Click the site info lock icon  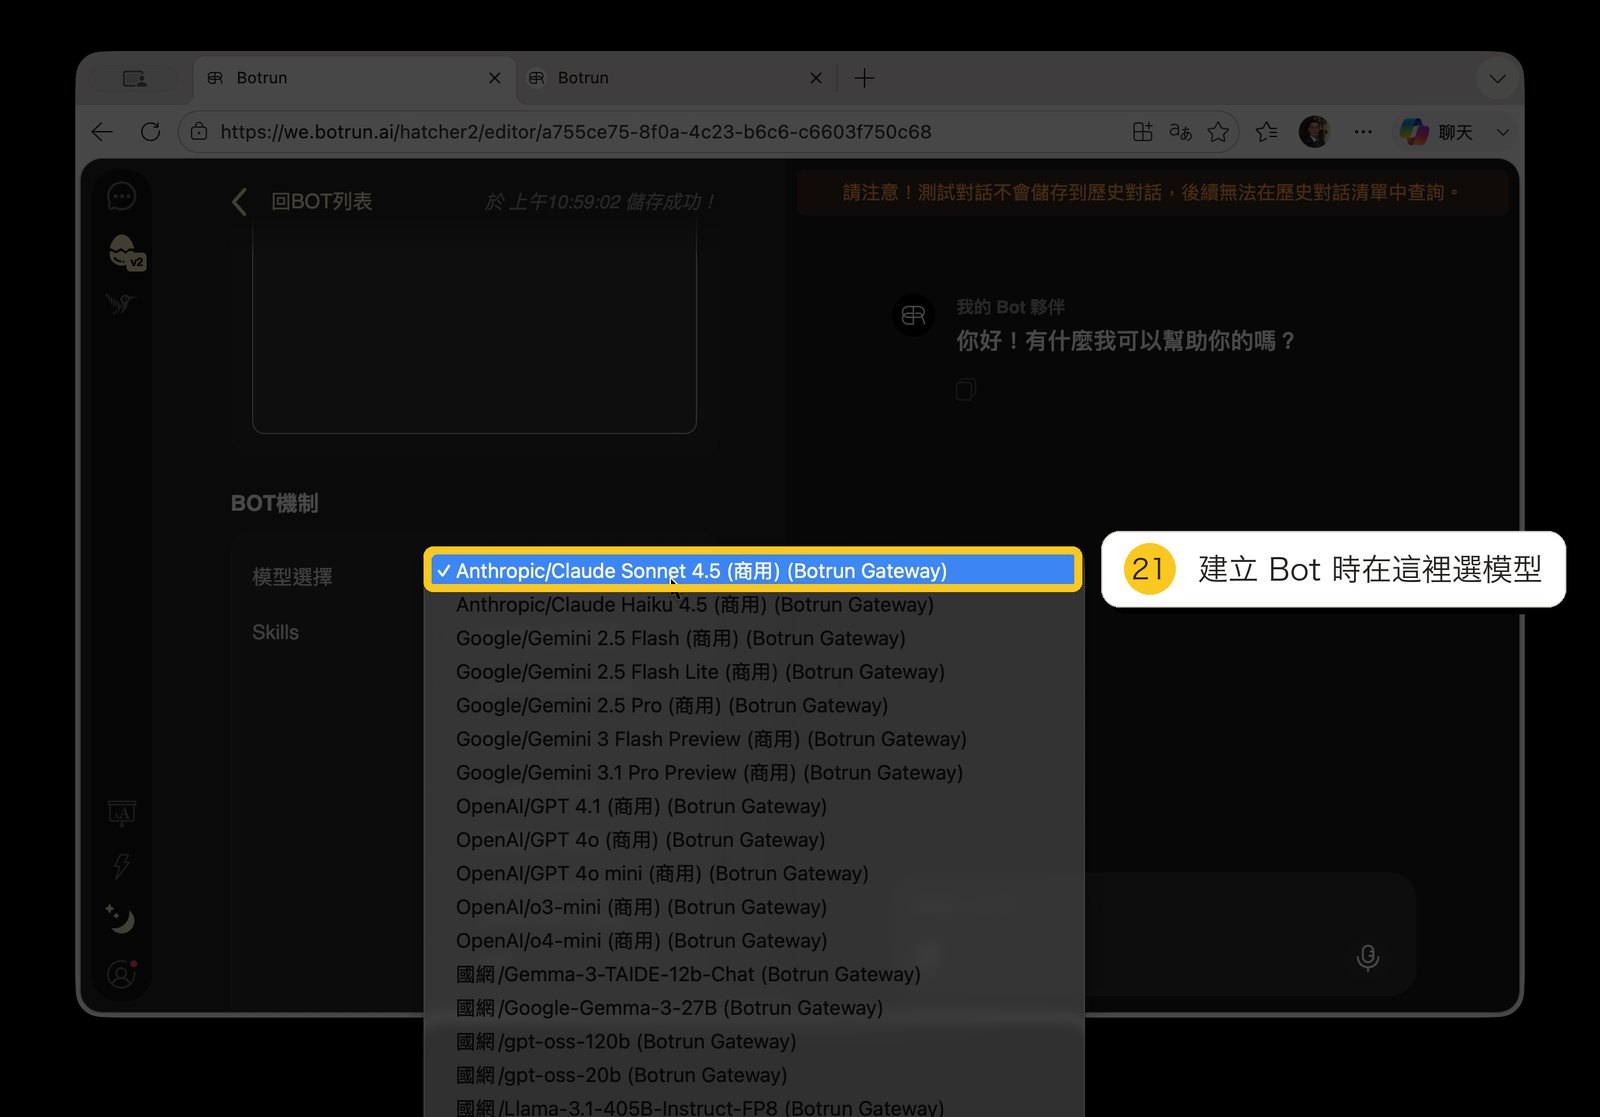(199, 132)
